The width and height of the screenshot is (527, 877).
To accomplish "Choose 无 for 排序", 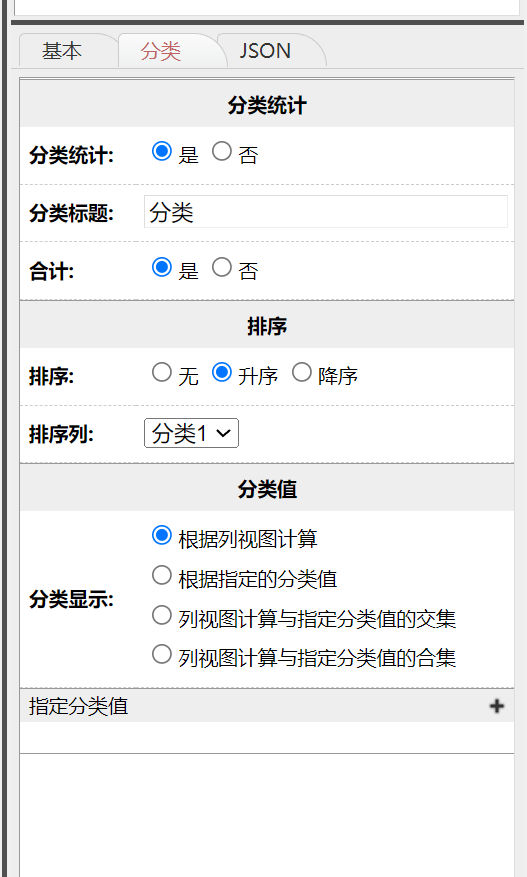I will click(162, 372).
